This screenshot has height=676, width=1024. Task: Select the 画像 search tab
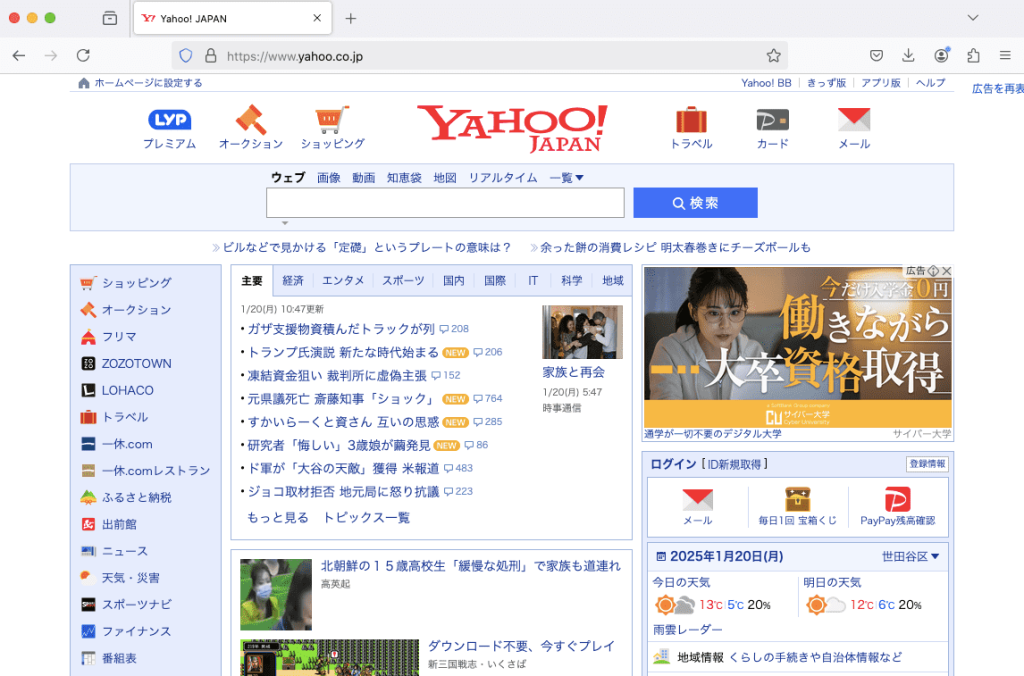point(329,177)
